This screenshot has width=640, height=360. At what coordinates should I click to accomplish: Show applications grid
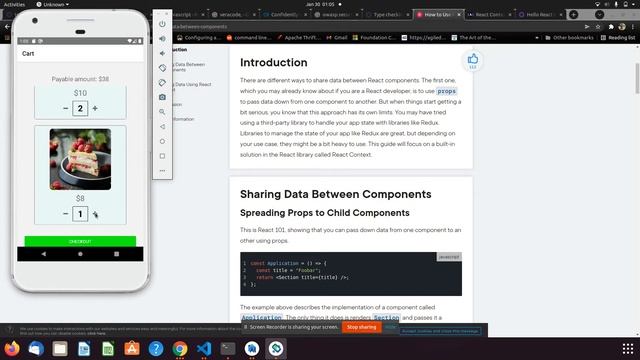628,349
